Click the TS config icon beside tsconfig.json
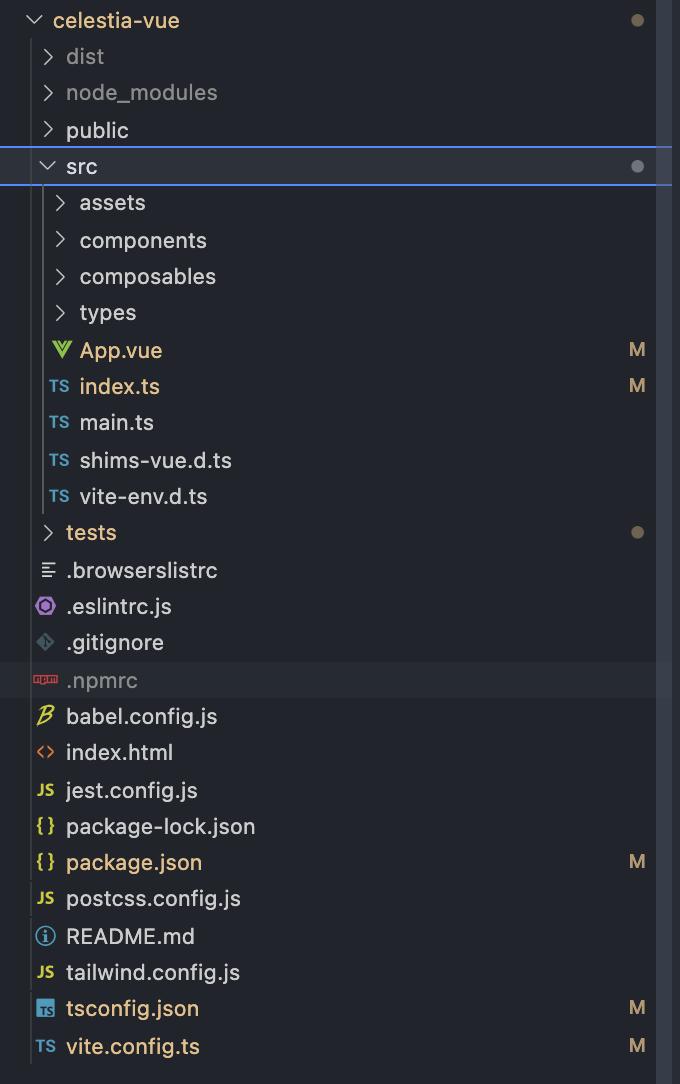The height and width of the screenshot is (1084, 680). pos(46,1009)
